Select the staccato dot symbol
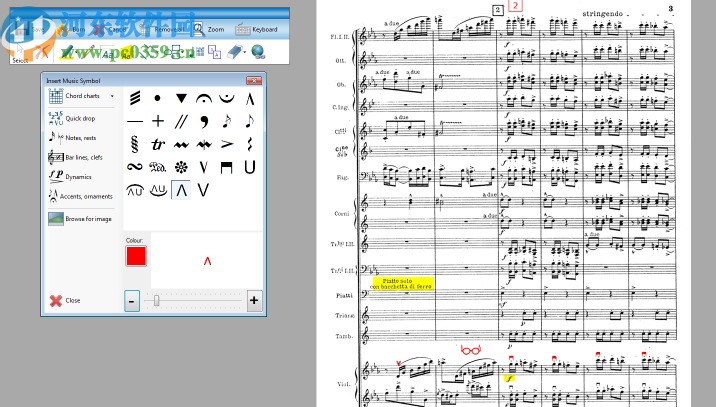Screen dimensions: 716x407 coord(158,98)
